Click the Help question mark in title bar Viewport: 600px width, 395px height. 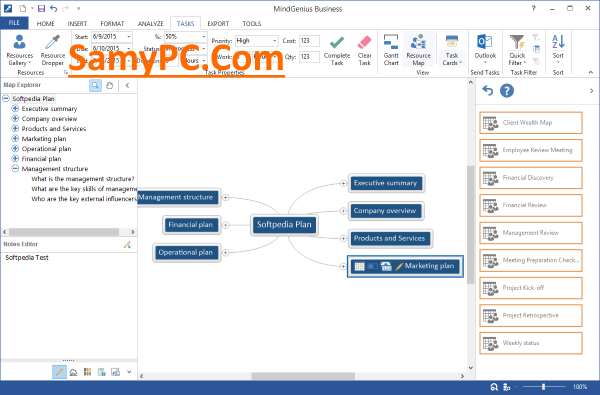coord(533,8)
